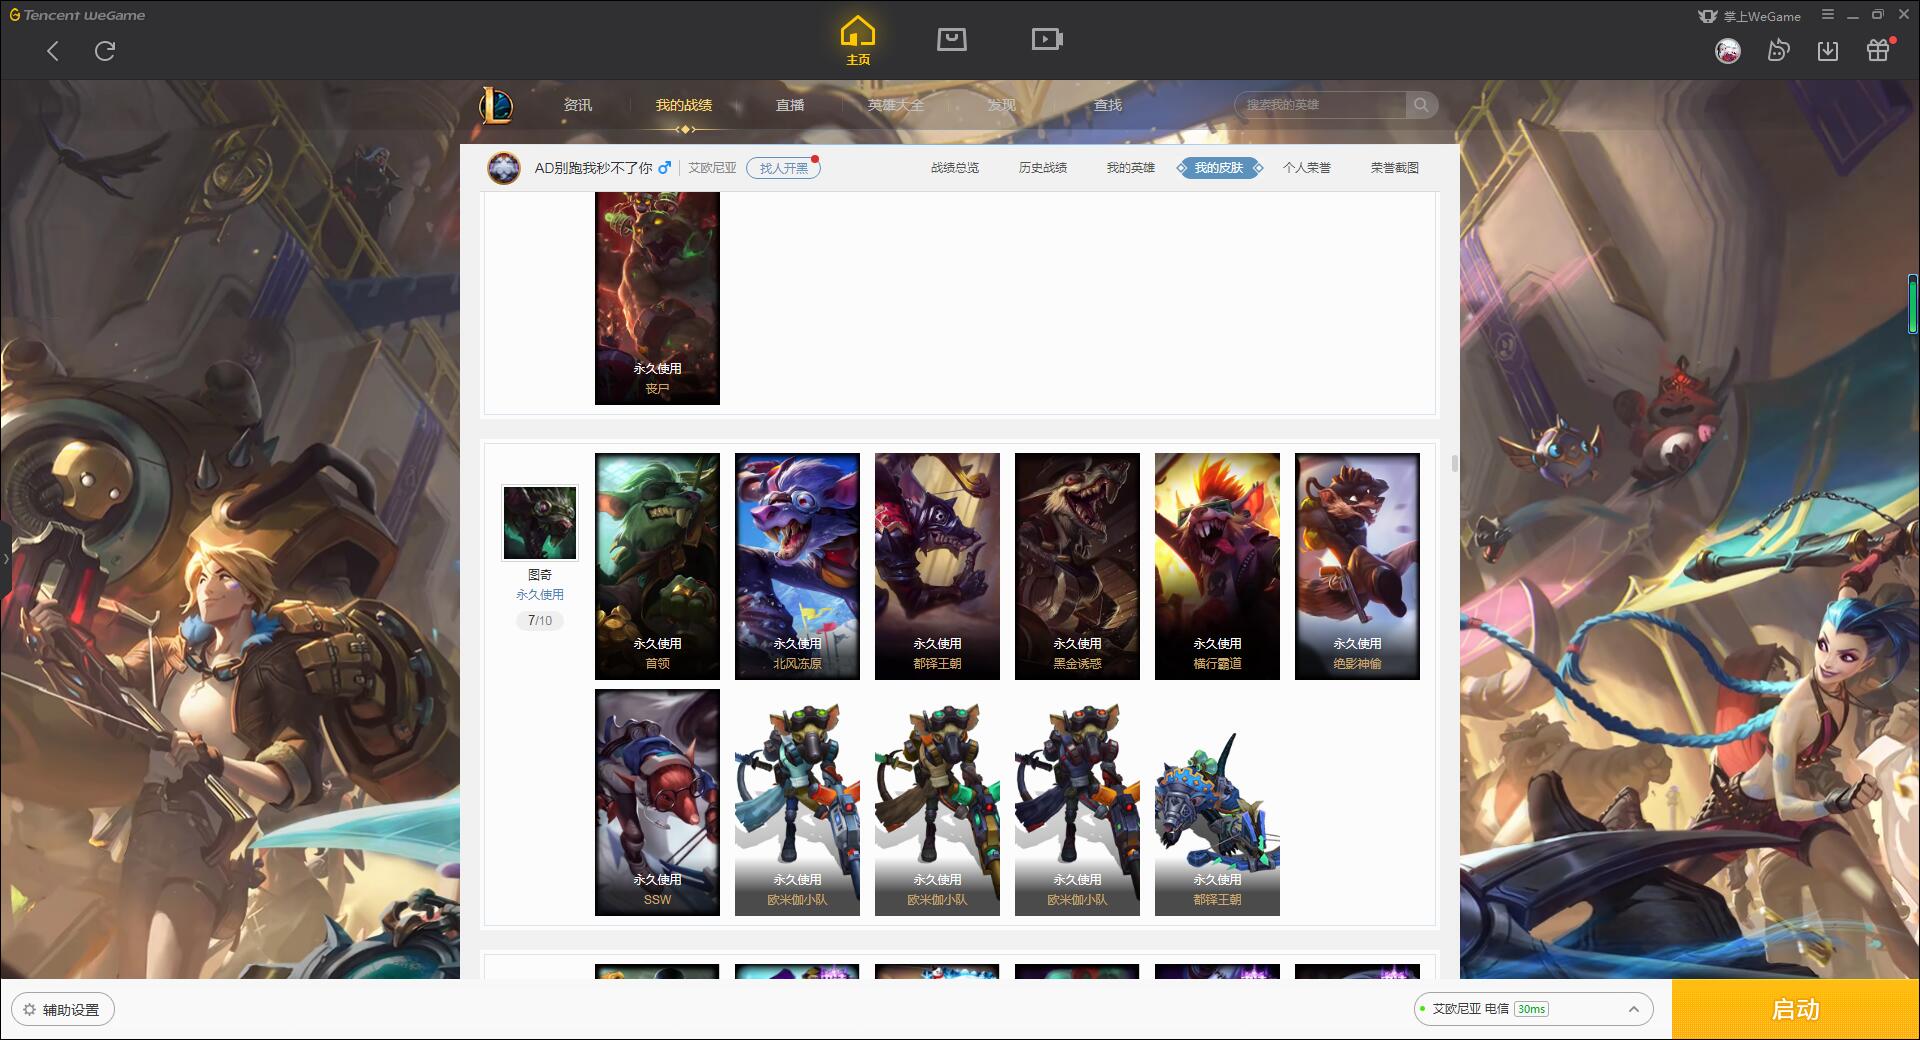Open the 艾欧尼亚 电信 server dropdown

pos(1533,1009)
